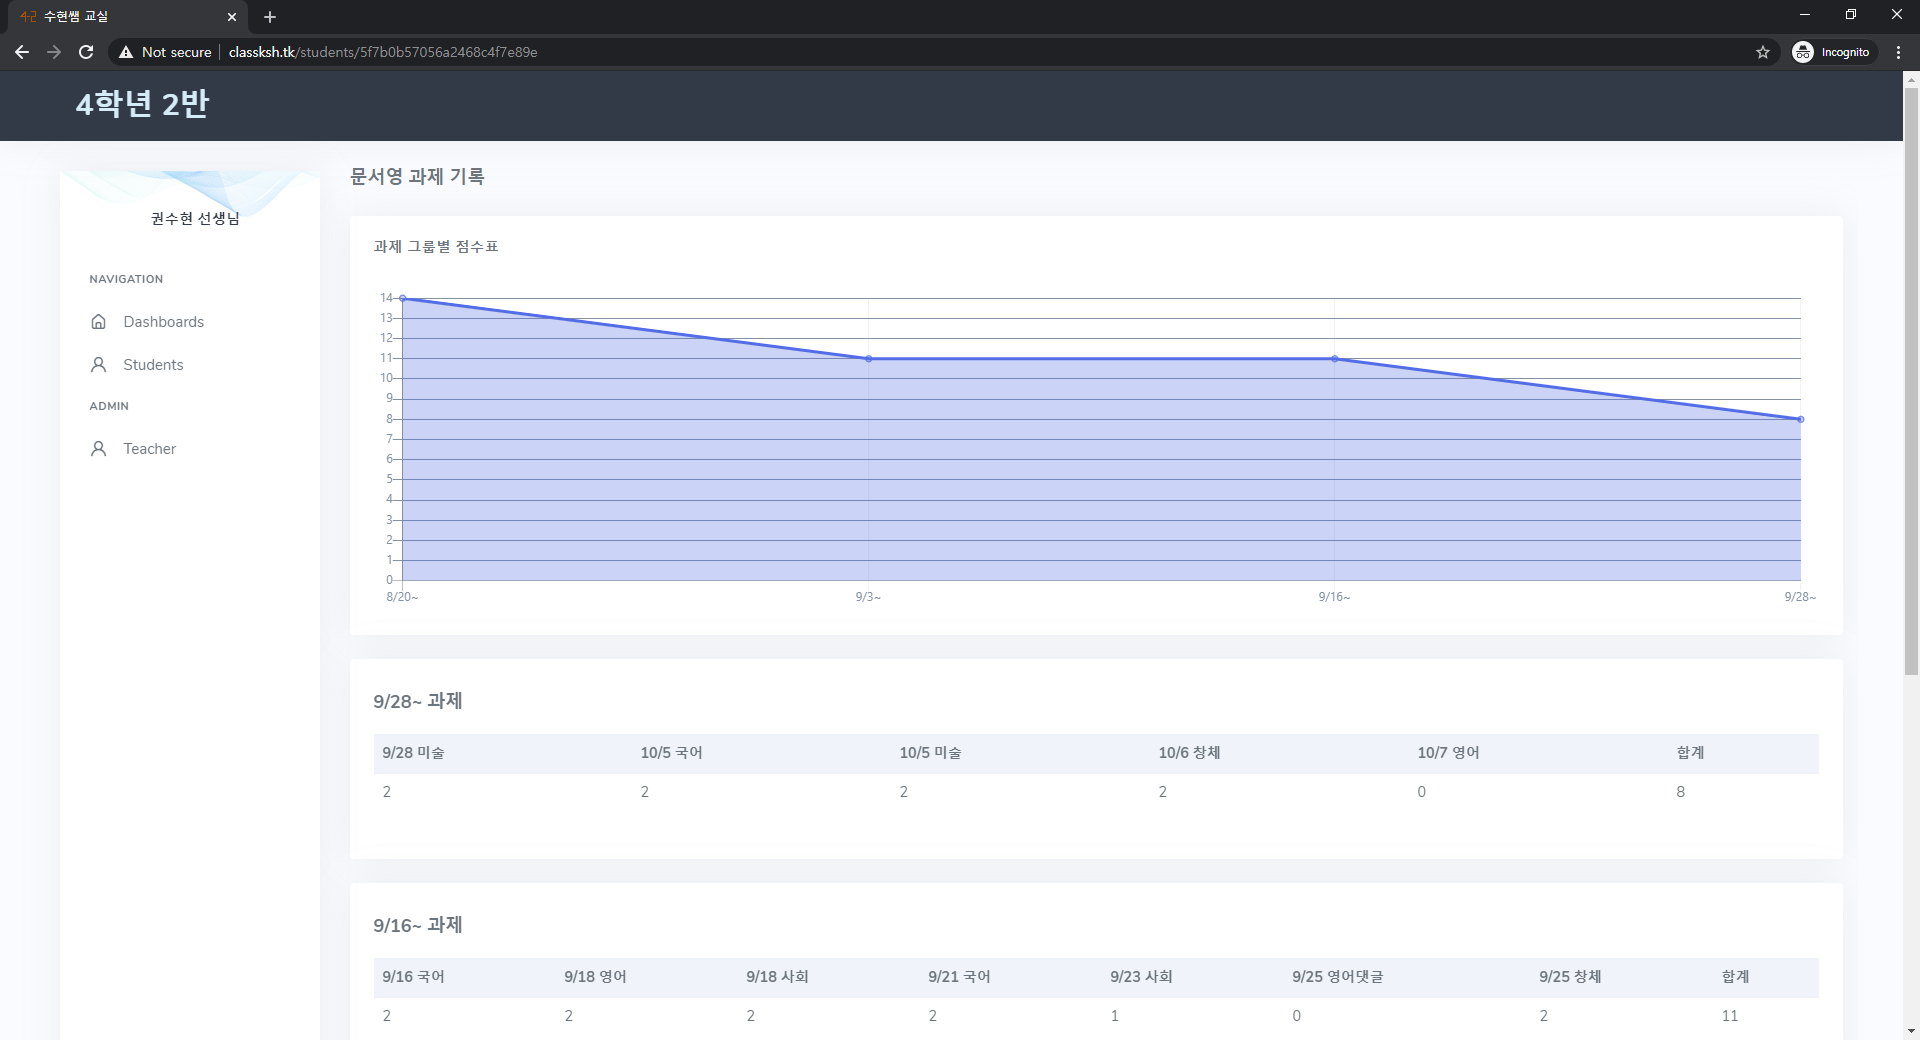Click the 9/25 창체 column header
The height and width of the screenshot is (1040, 1920).
(1570, 977)
